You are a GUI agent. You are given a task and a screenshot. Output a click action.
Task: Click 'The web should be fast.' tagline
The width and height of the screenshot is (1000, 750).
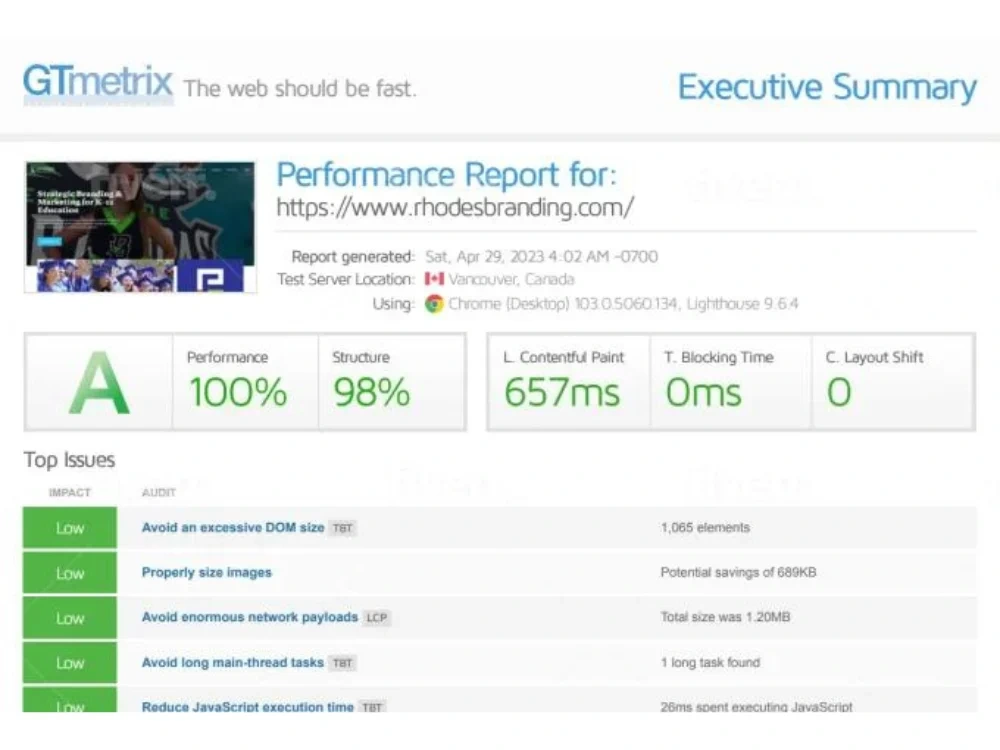point(300,89)
